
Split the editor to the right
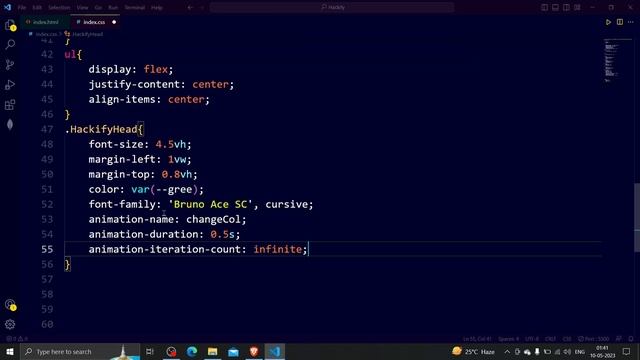(620, 22)
